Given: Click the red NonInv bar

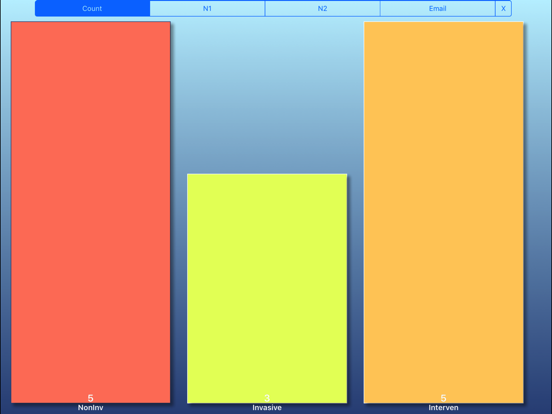Looking at the screenshot, I should [x=91, y=212].
